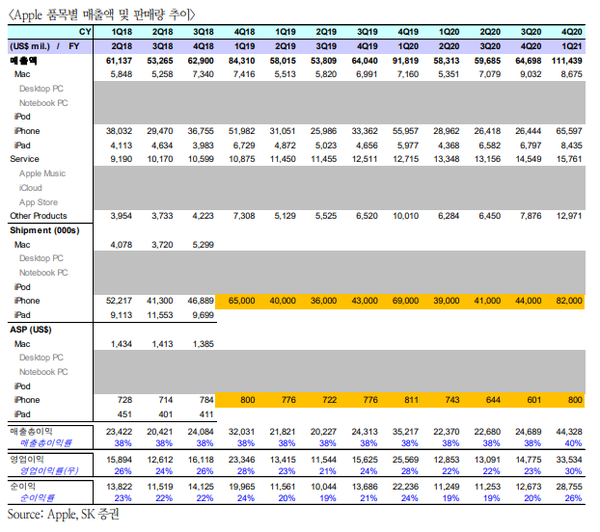Image resolution: width=600 pixels, height=532 pixels.
Task: Select the 순이익 value 28,755
Action: [x=571, y=484]
